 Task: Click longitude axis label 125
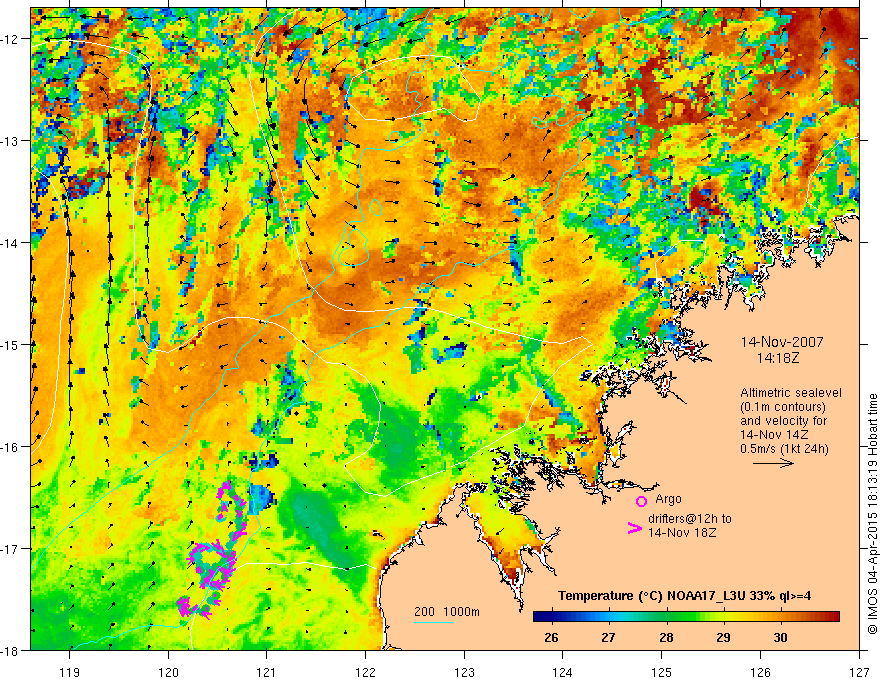(x=662, y=672)
